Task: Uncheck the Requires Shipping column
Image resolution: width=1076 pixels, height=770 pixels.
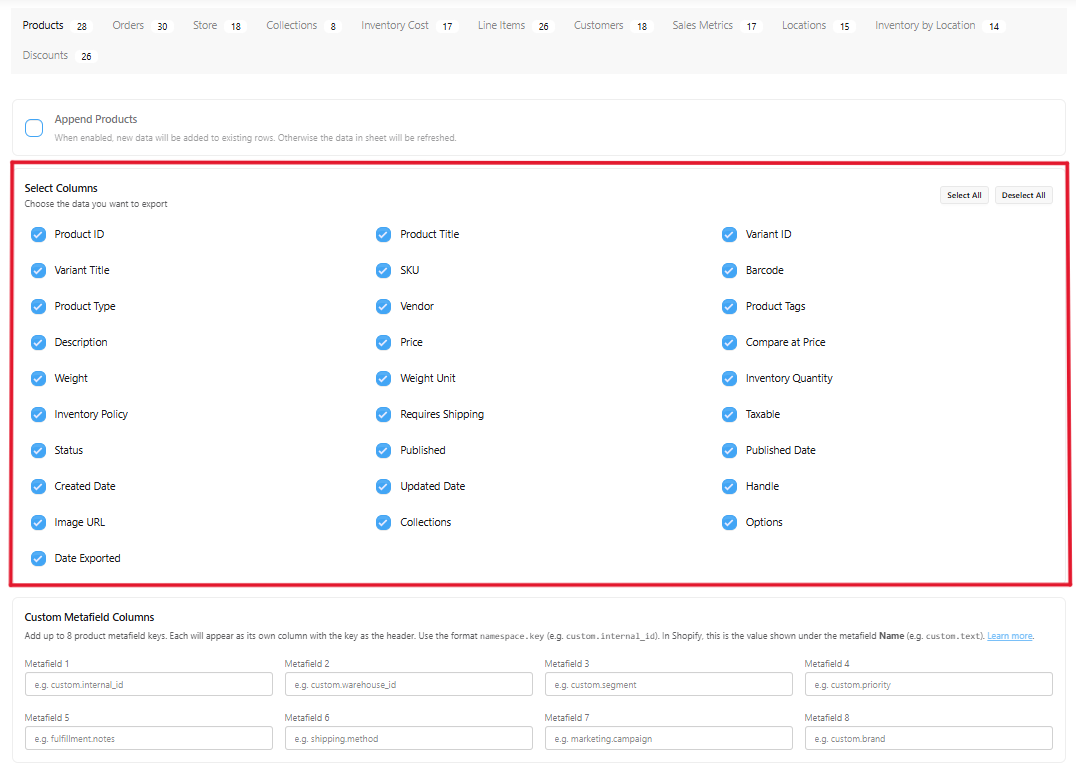Action: [x=384, y=415]
